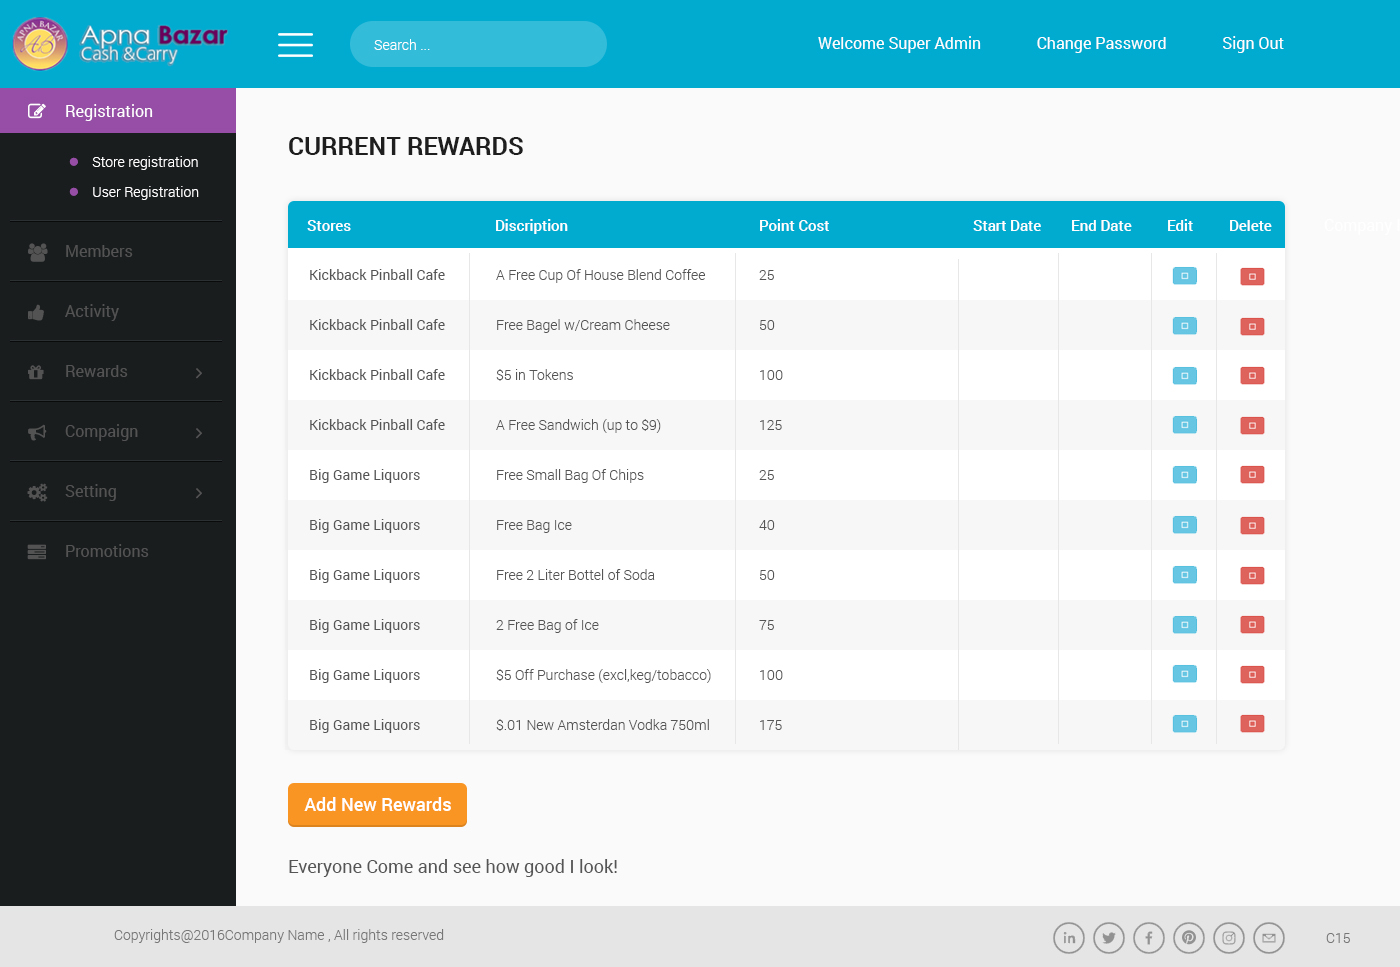This screenshot has height=967, width=1400.
Task: Click the Sign Out link
Action: tap(1252, 44)
